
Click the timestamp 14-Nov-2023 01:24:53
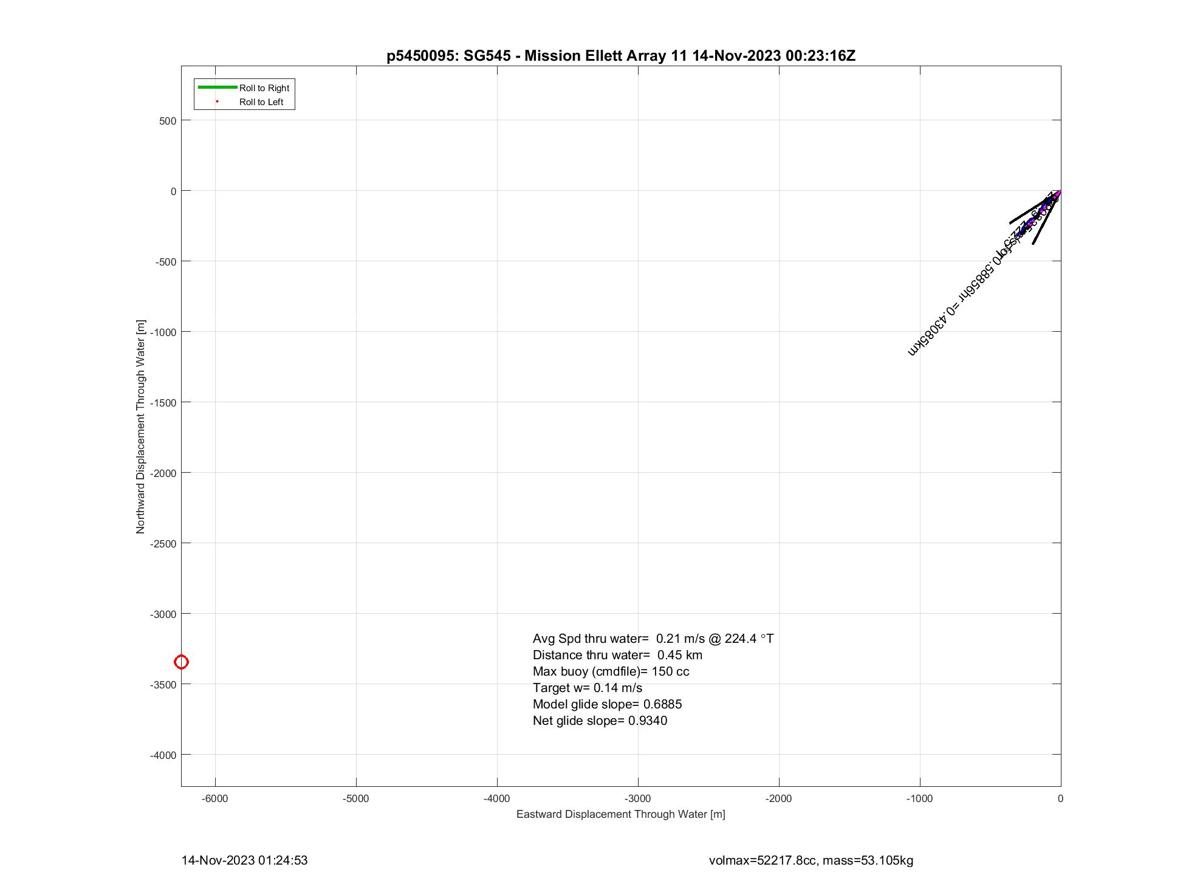point(244,860)
